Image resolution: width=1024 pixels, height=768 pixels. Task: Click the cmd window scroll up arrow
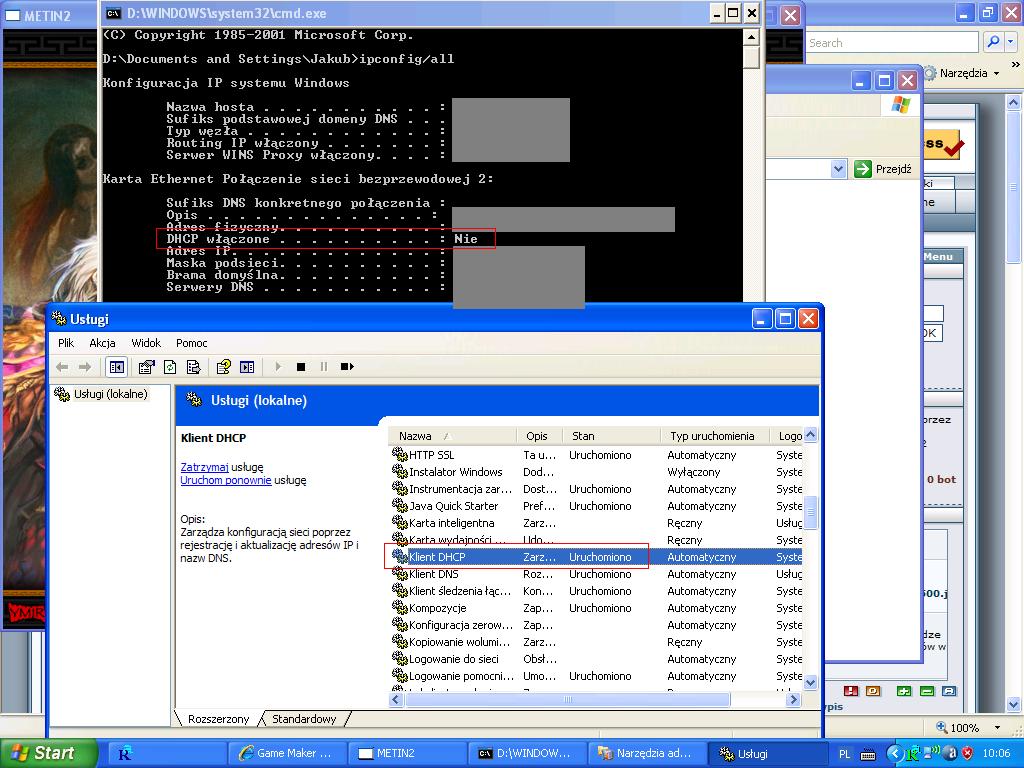[751, 37]
